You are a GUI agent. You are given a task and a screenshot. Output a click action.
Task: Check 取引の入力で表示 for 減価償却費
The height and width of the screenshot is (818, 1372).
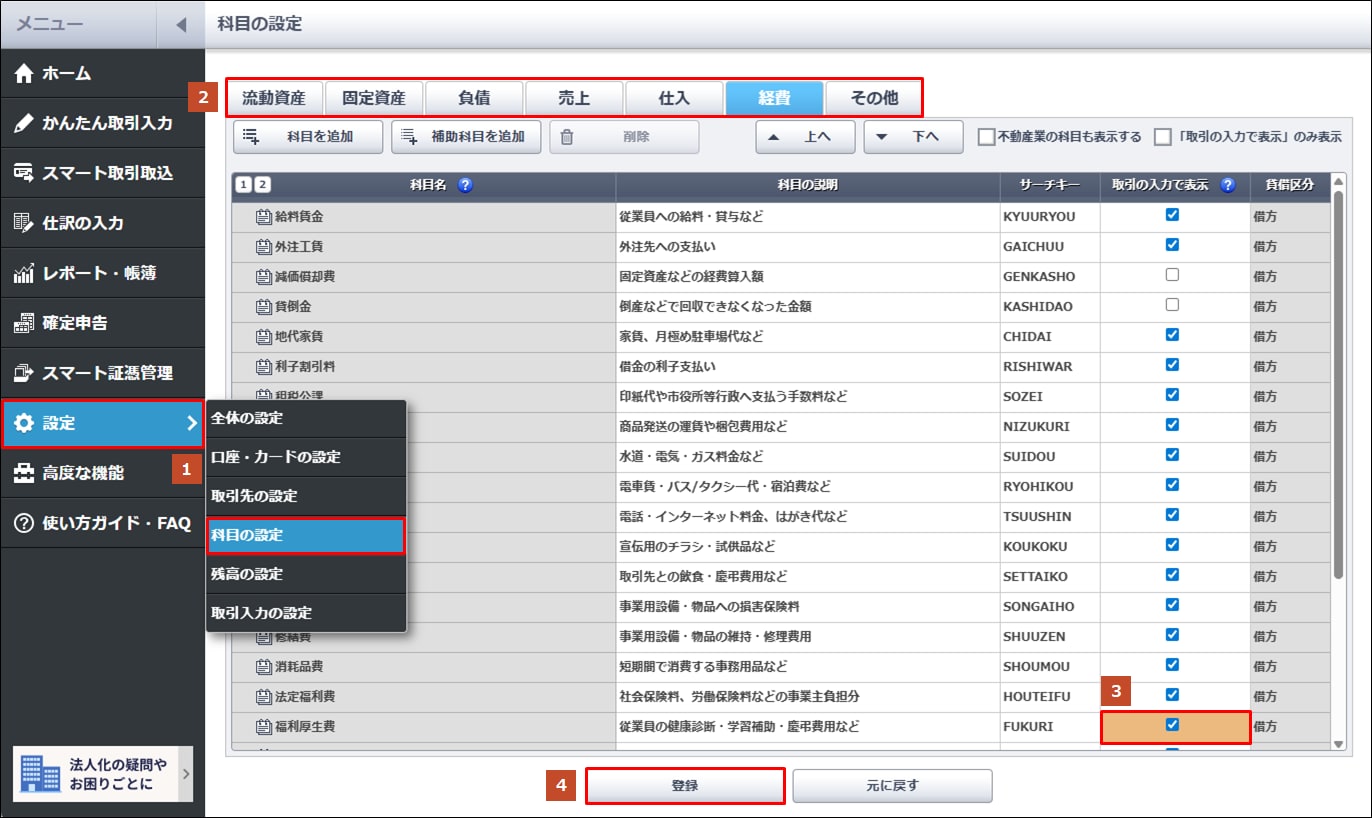pyautogui.click(x=1173, y=275)
